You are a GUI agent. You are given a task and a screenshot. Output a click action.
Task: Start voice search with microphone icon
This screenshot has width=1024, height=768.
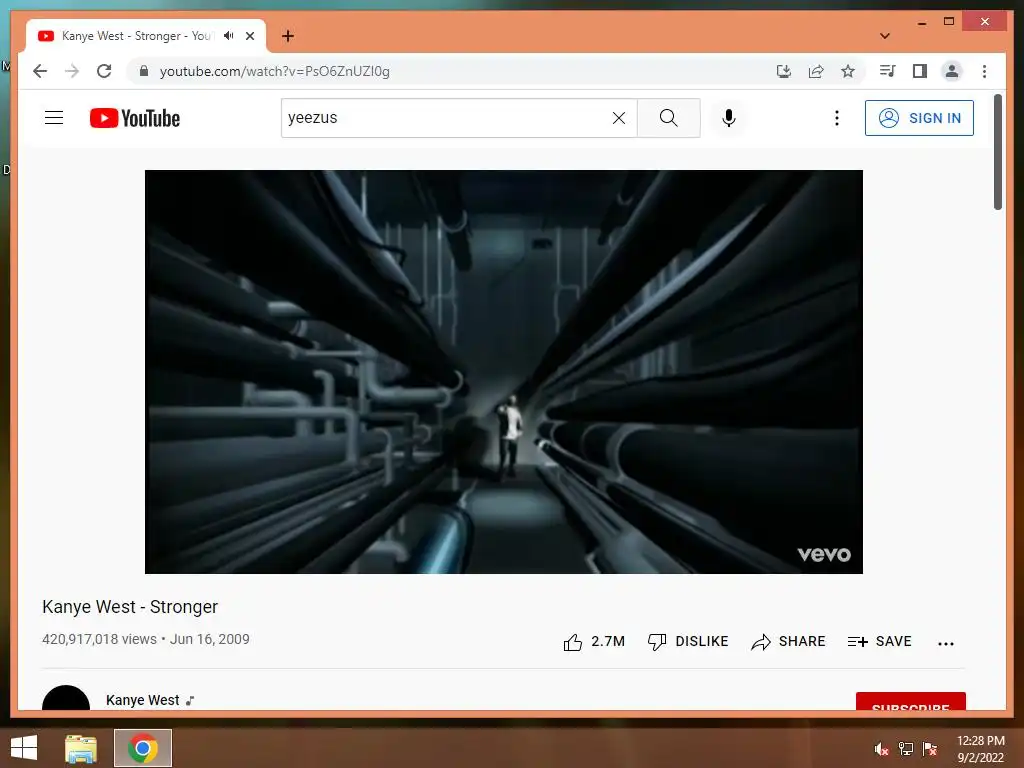[x=729, y=118]
